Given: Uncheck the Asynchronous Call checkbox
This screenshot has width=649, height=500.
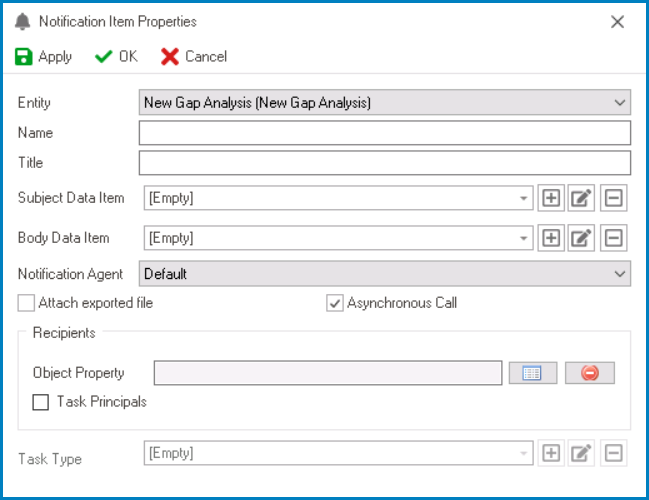Looking at the screenshot, I should pos(335,303).
